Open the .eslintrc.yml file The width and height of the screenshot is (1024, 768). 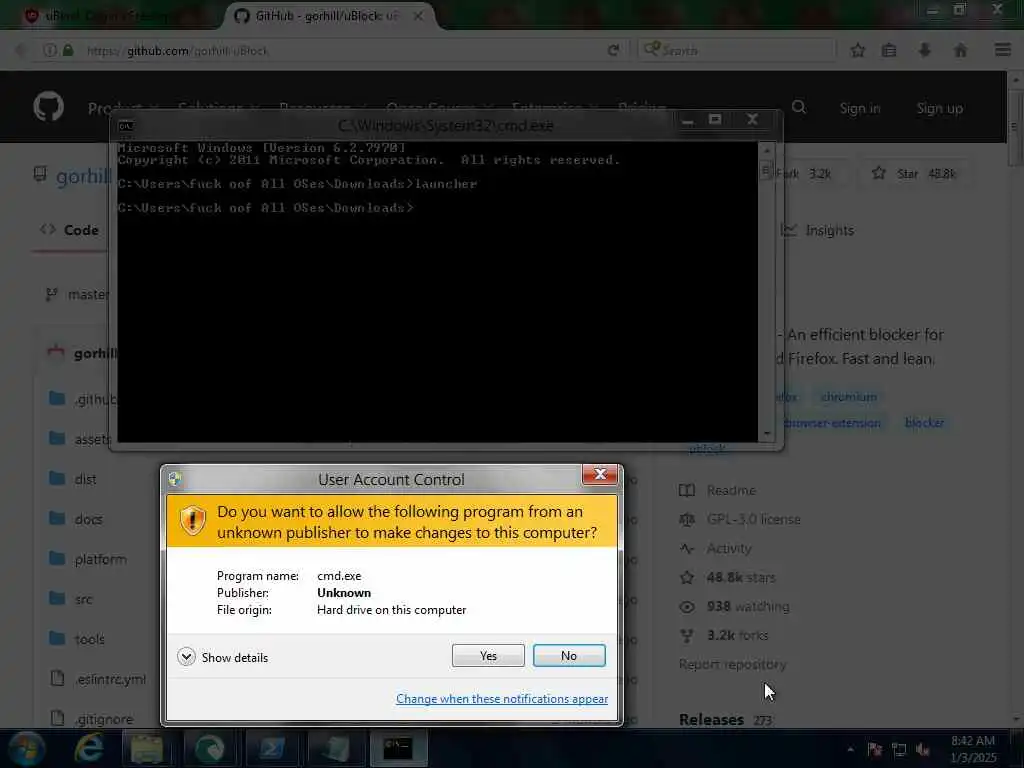[x=110, y=679]
